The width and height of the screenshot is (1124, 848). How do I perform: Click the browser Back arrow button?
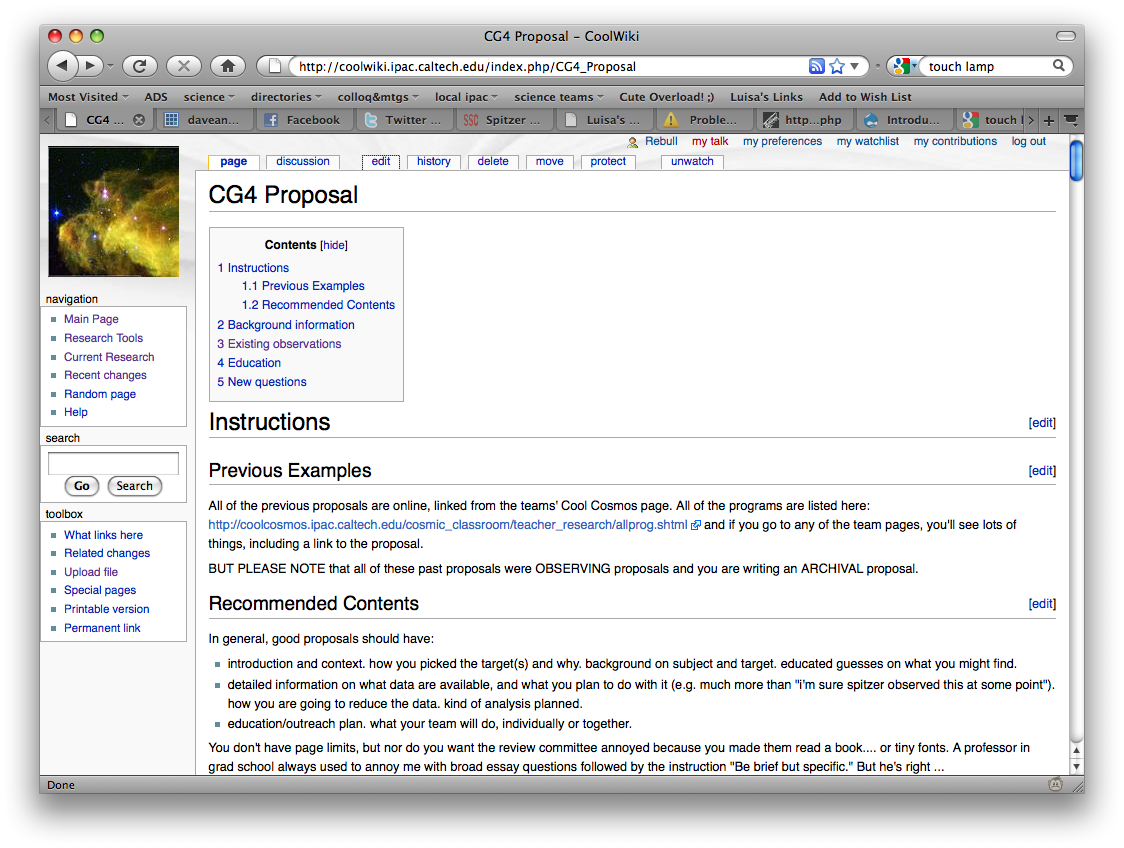[x=62, y=66]
